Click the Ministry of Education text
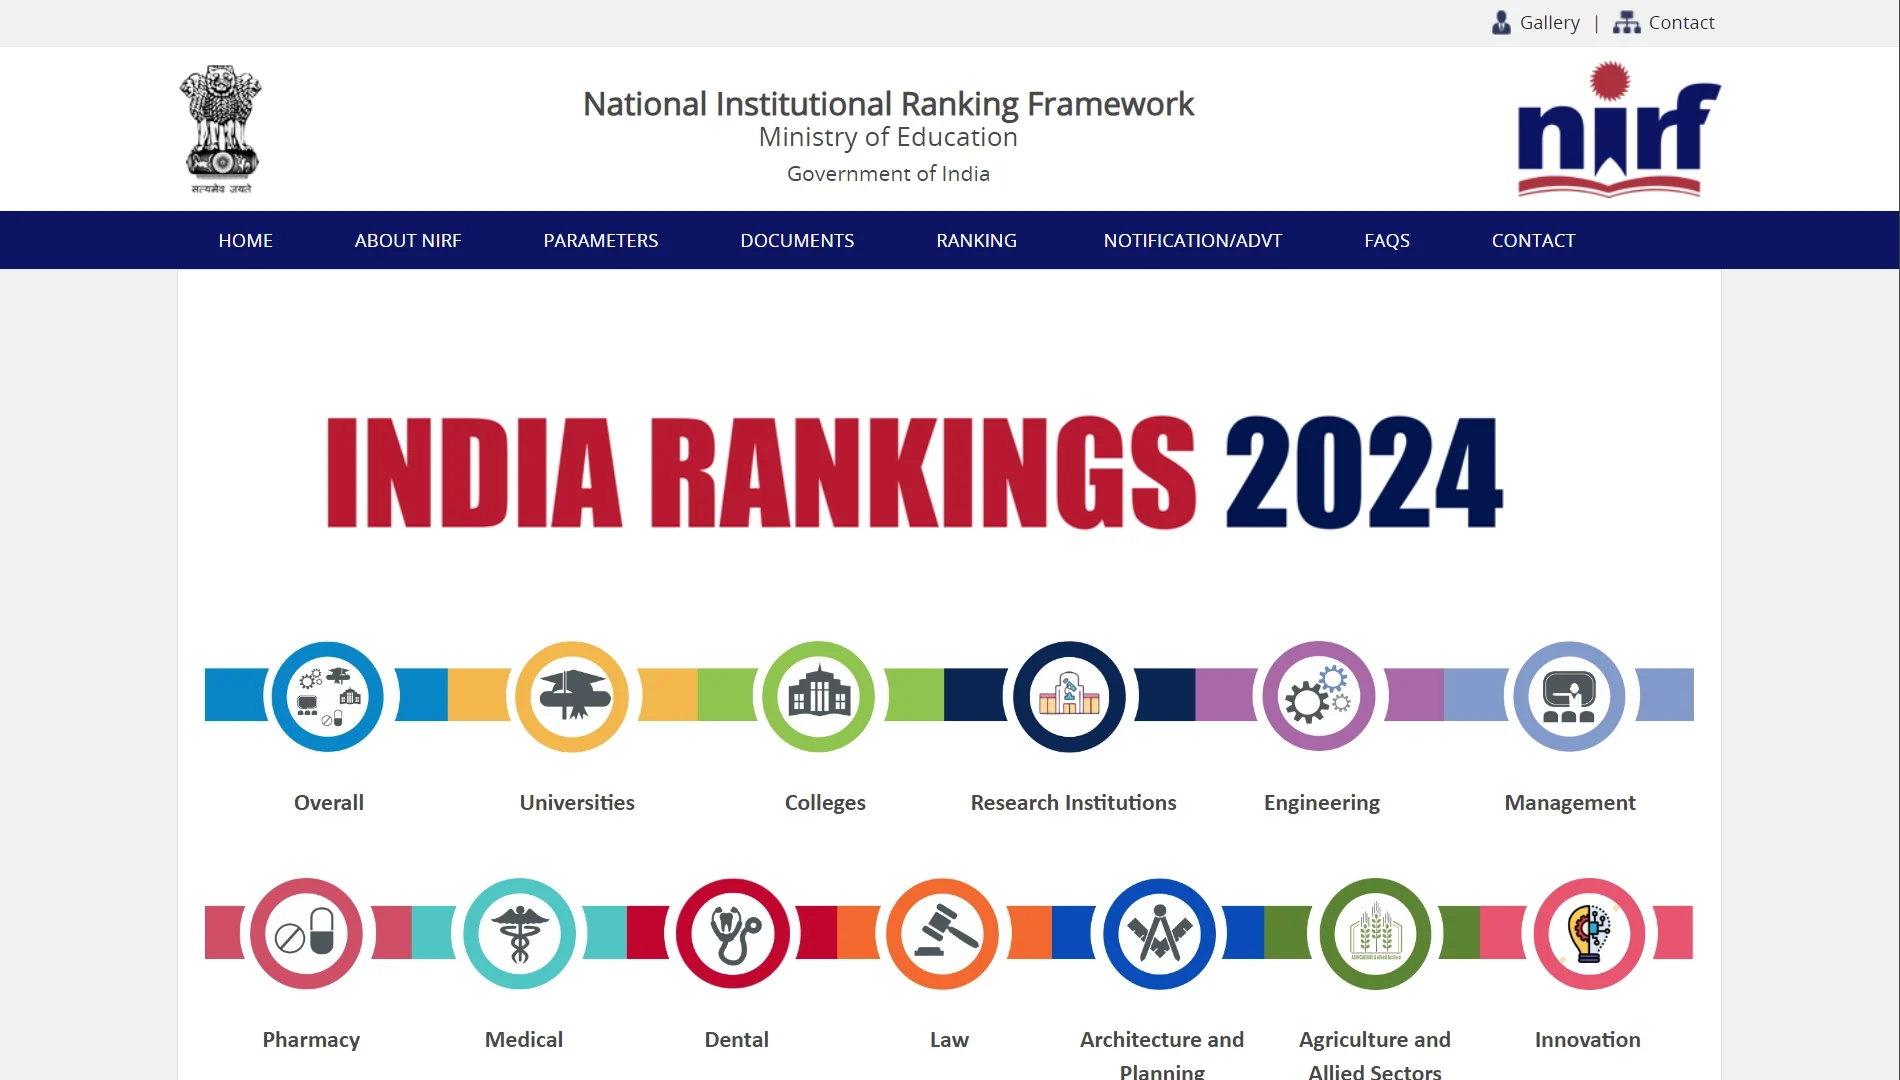The height and width of the screenshot is (1080, 1900). (x=888, y=137)
